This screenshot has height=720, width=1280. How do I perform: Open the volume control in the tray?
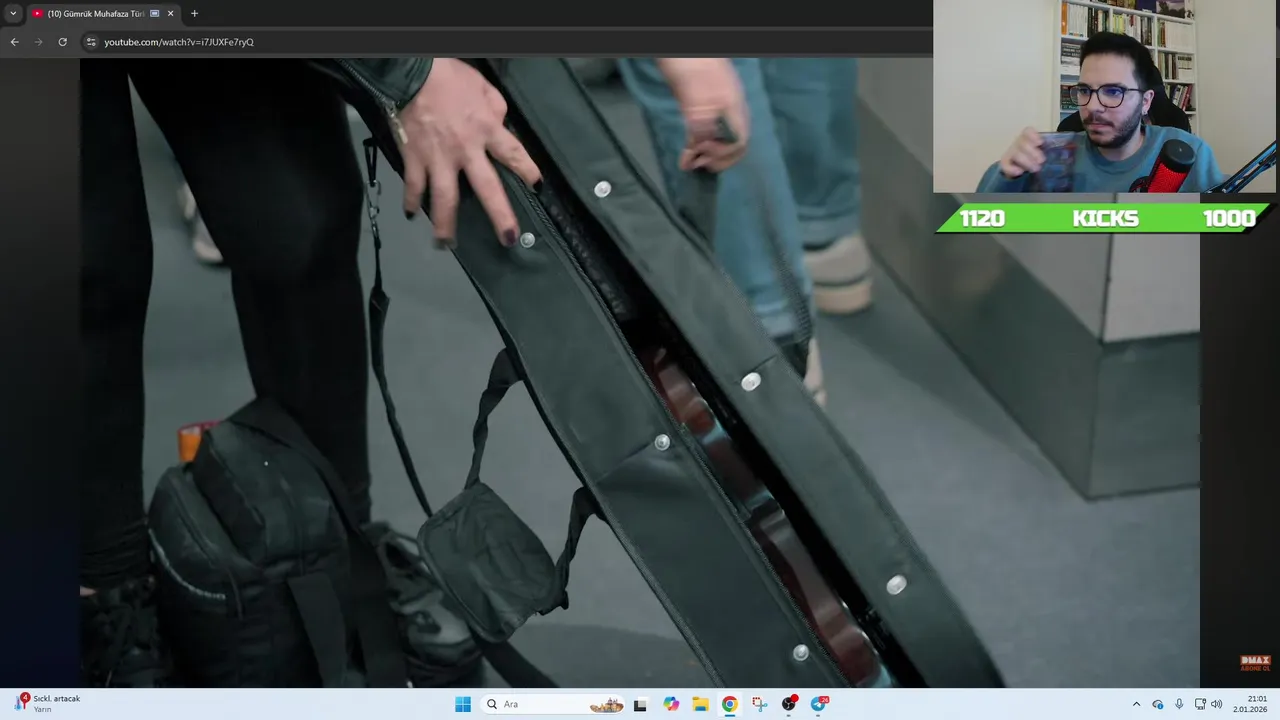[x=1217, y=704]
